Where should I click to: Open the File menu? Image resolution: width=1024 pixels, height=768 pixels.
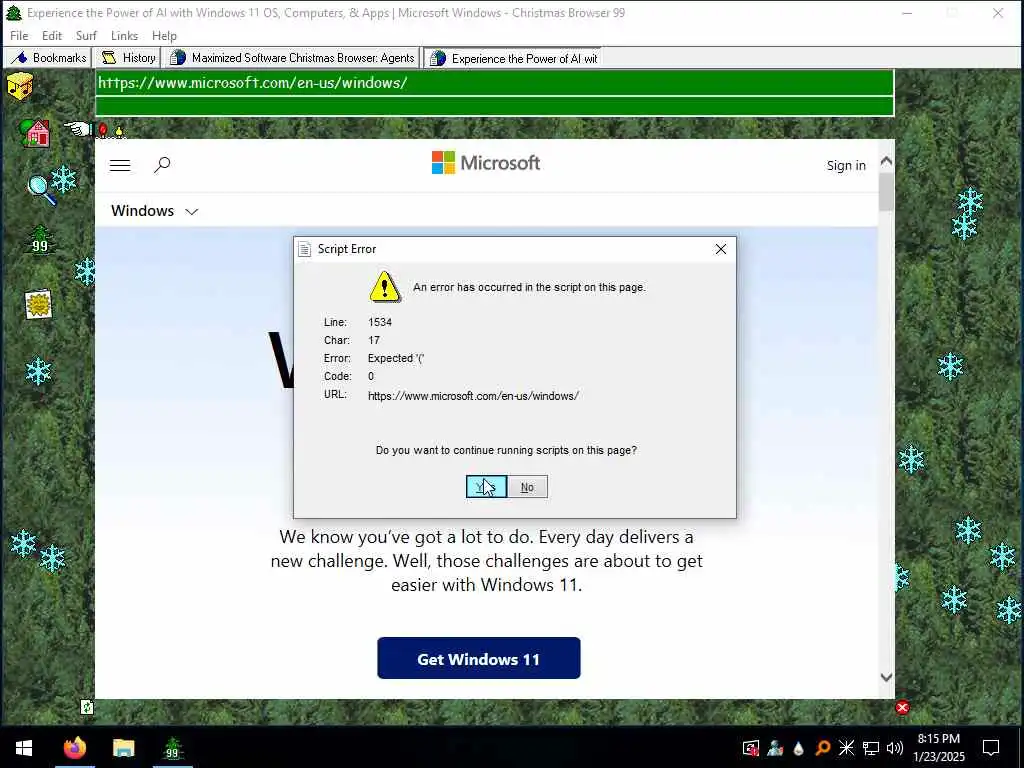(x=19, y=35)
